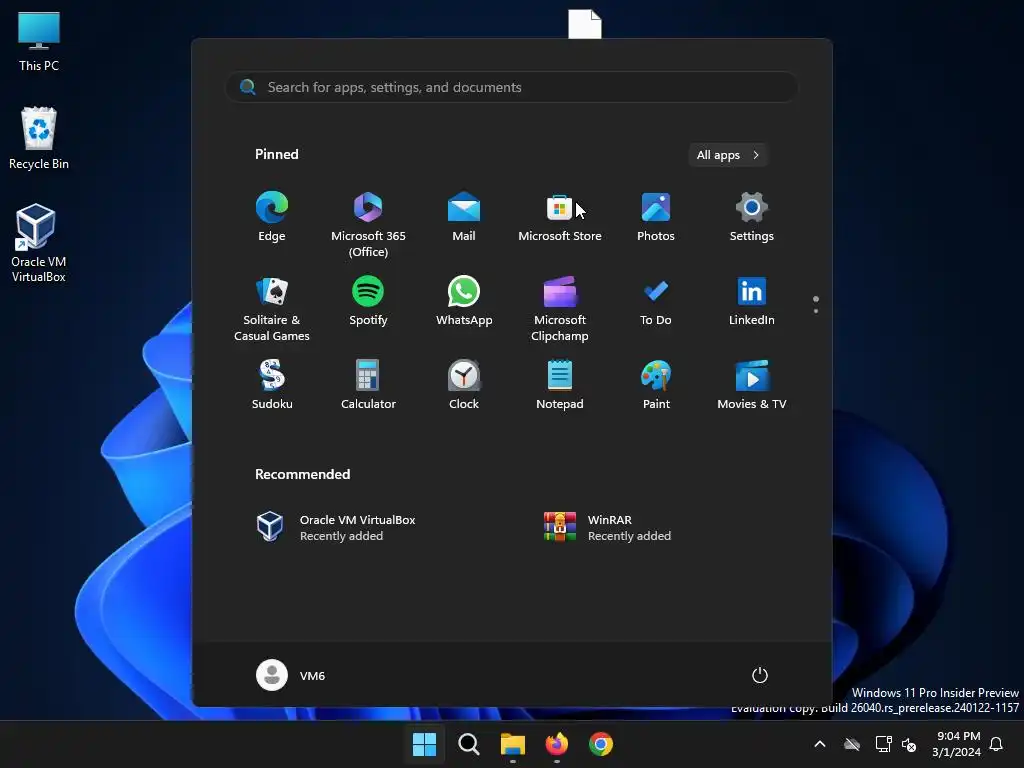This screenshot has height=768, width=1024.
Task: Launch Microsoft 365 (Office) app
Action: (x=368, y=225)
